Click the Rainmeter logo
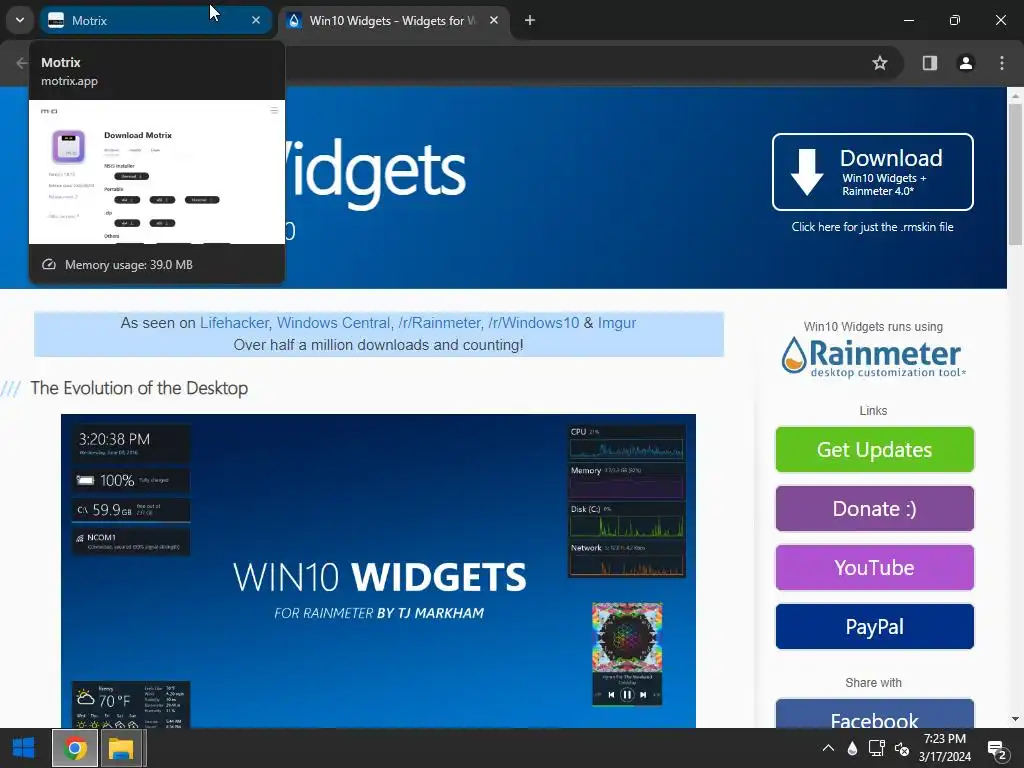1024x768 pixels. 872,357
